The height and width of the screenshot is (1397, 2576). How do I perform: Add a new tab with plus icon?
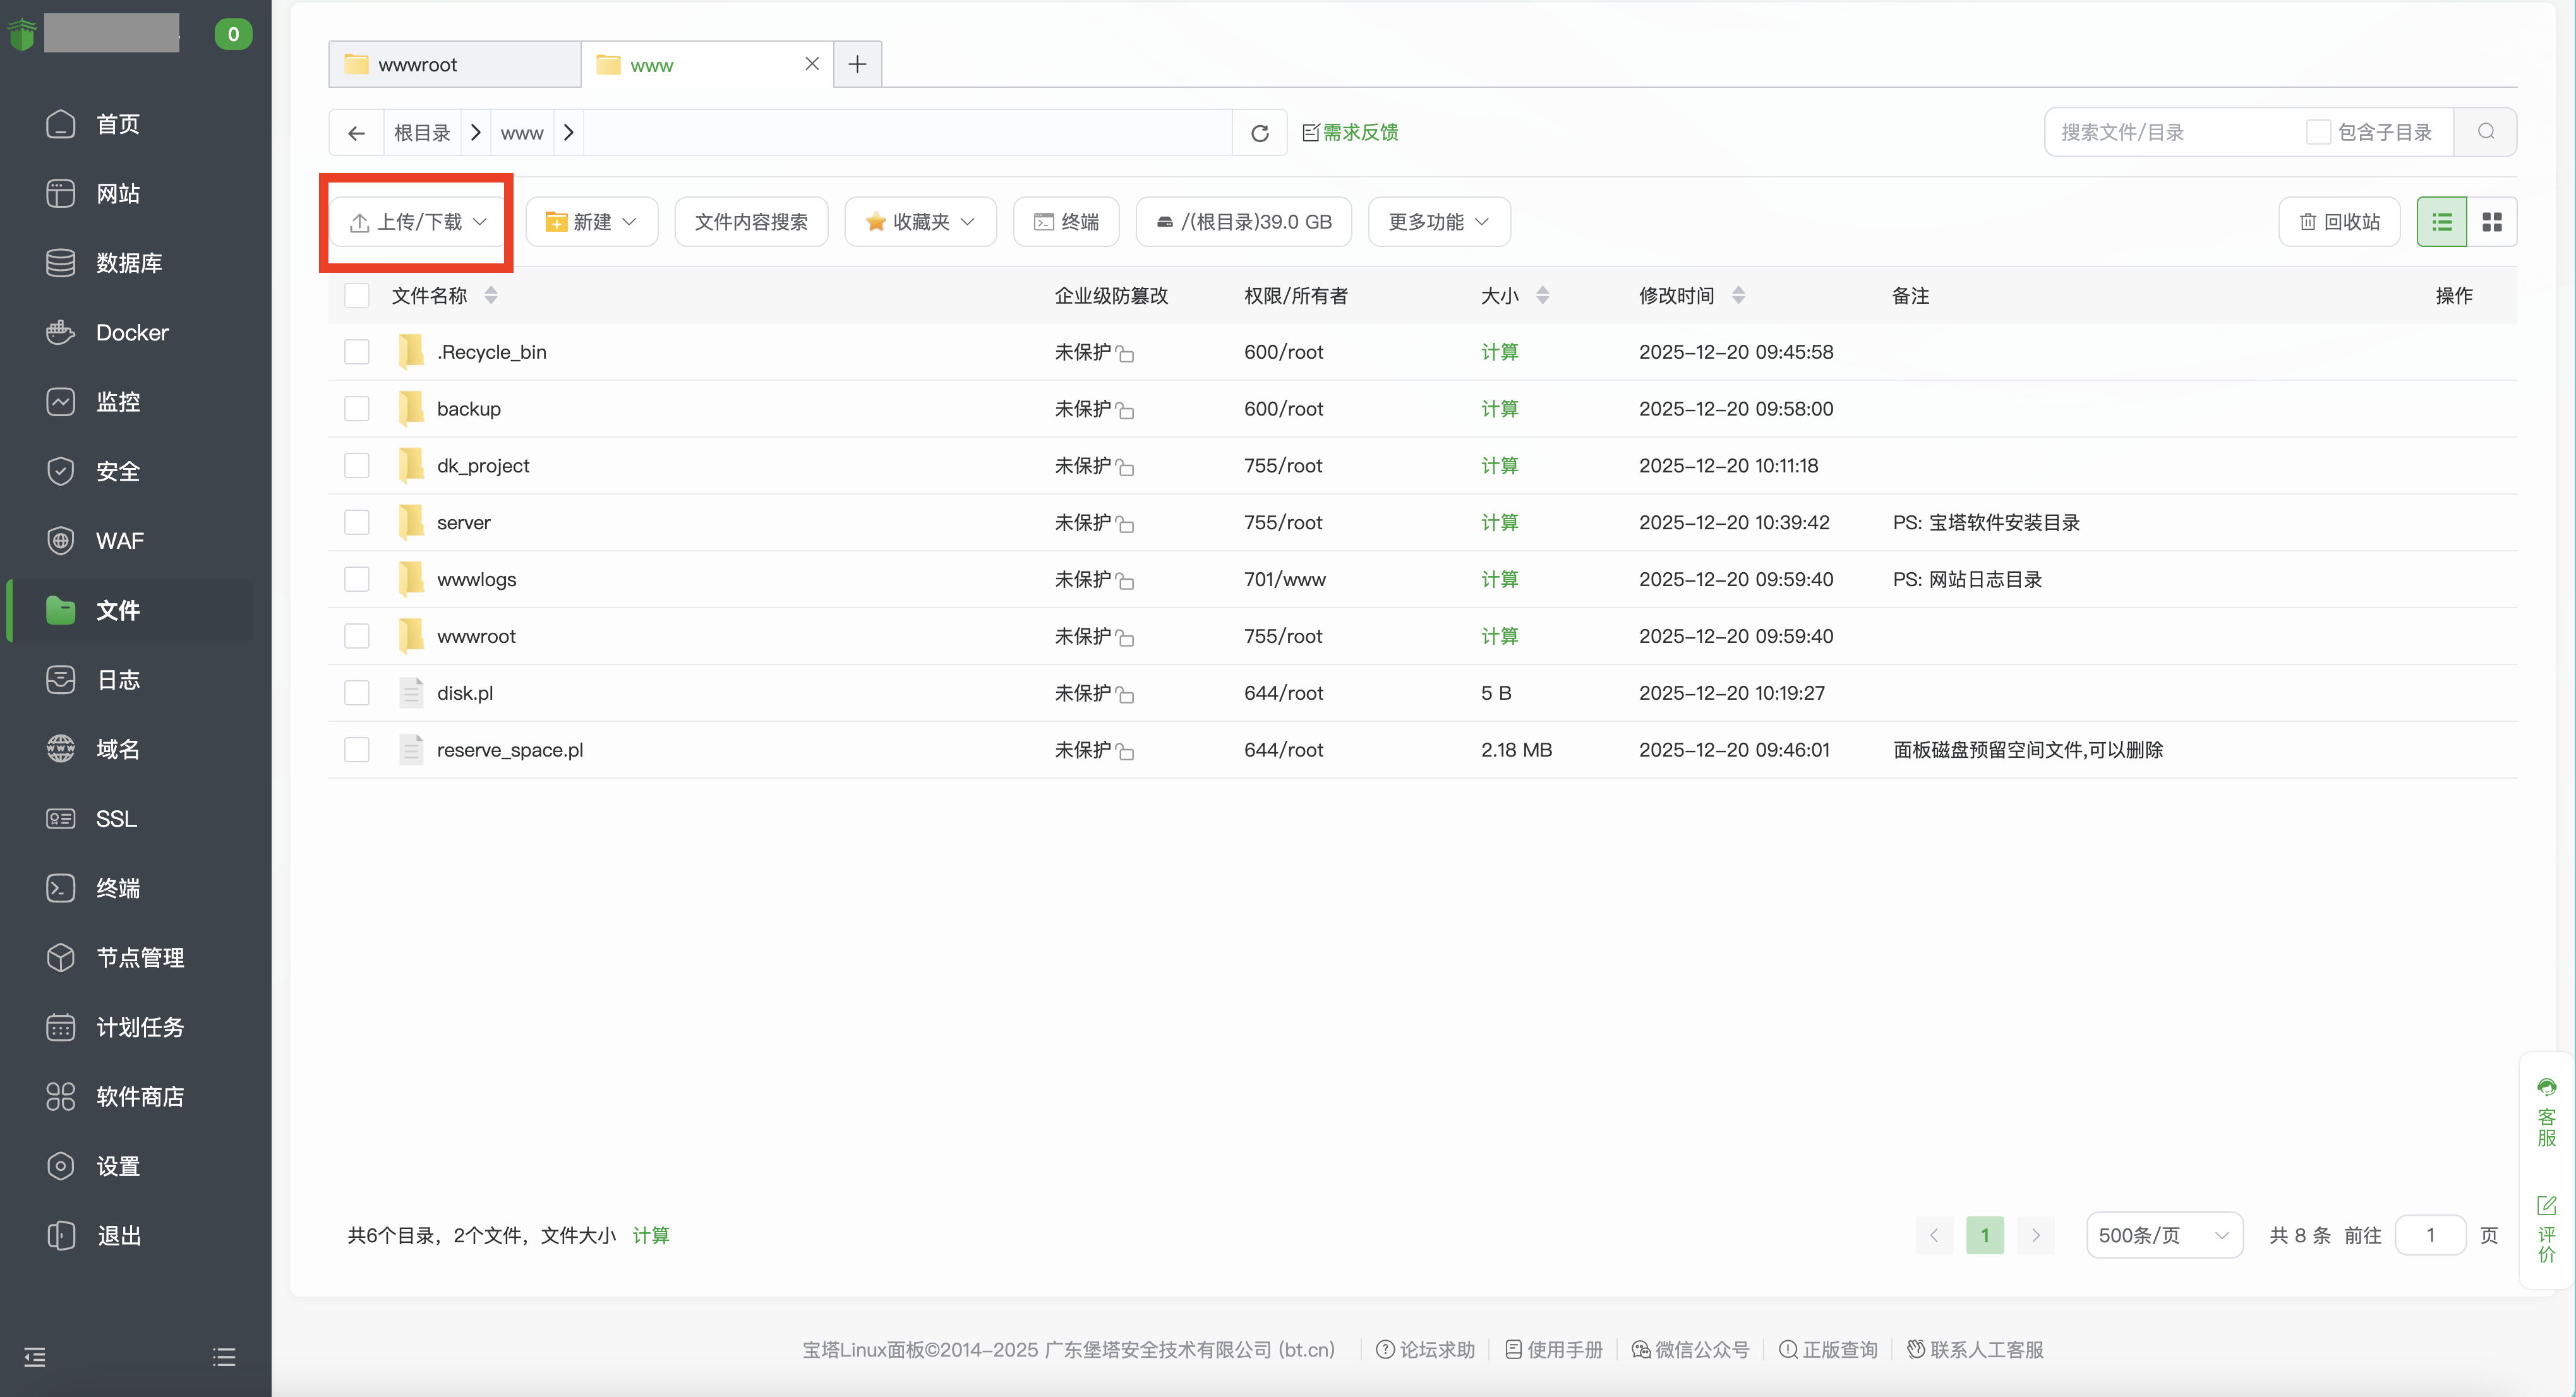tap(857, 65)
